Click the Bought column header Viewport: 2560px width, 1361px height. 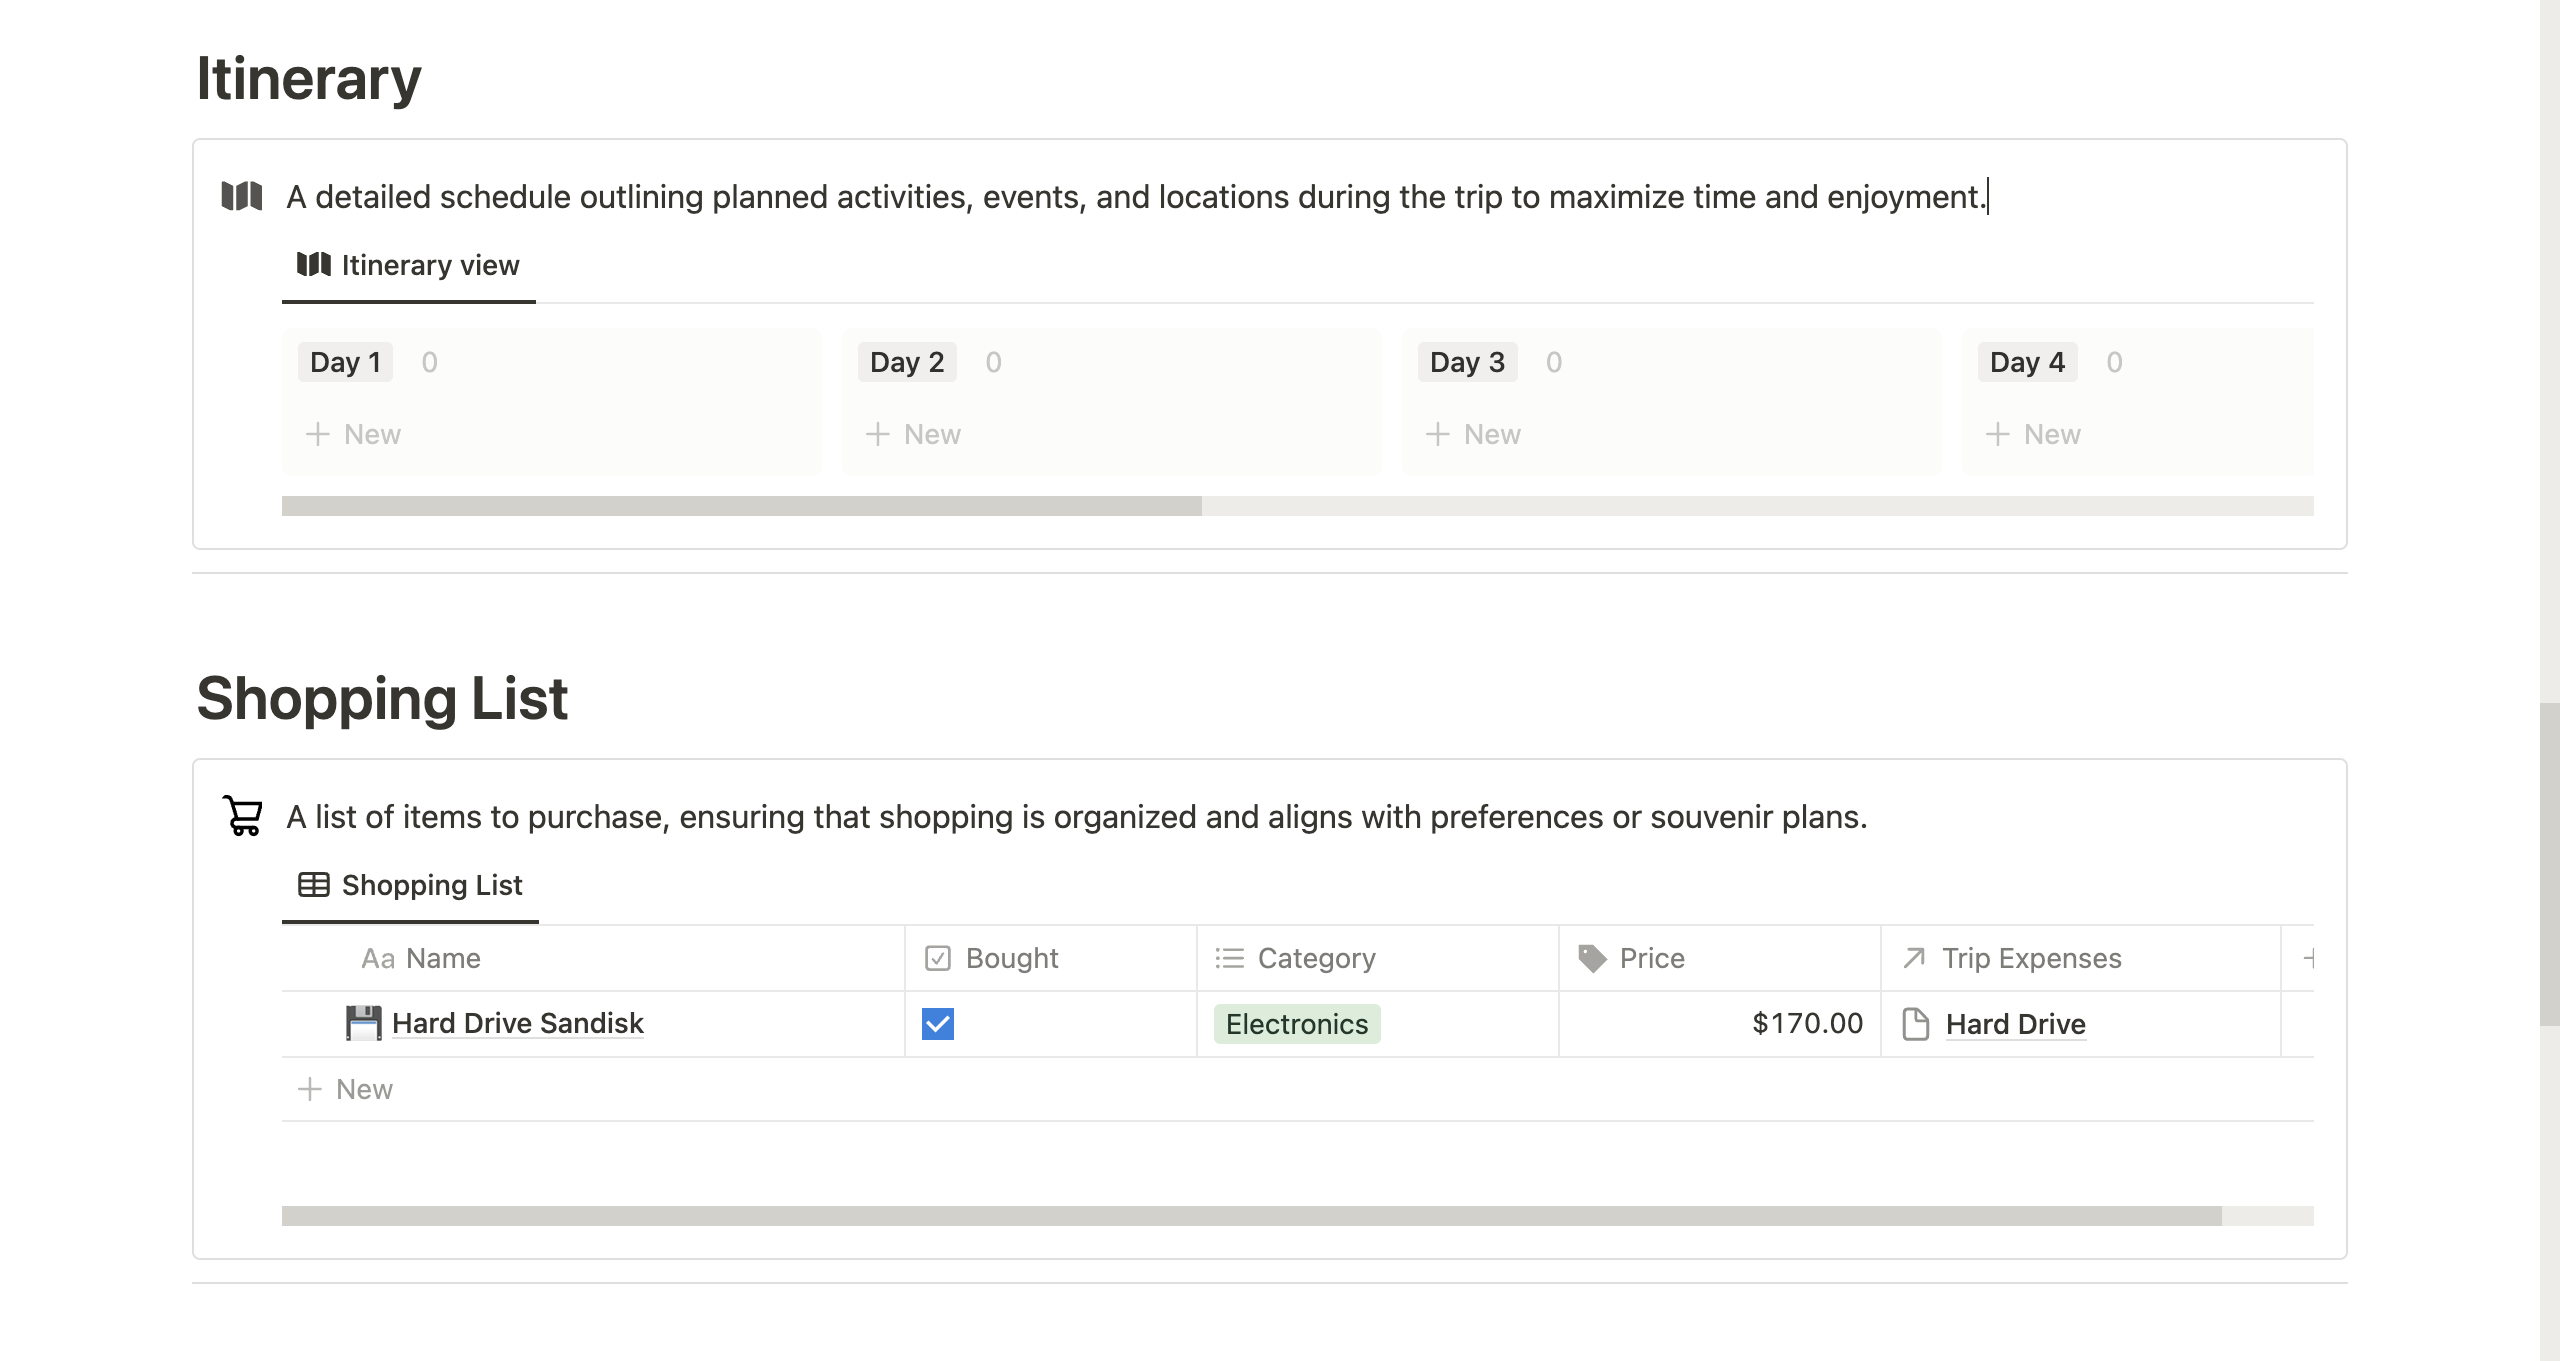click(x=1051, y=958)
